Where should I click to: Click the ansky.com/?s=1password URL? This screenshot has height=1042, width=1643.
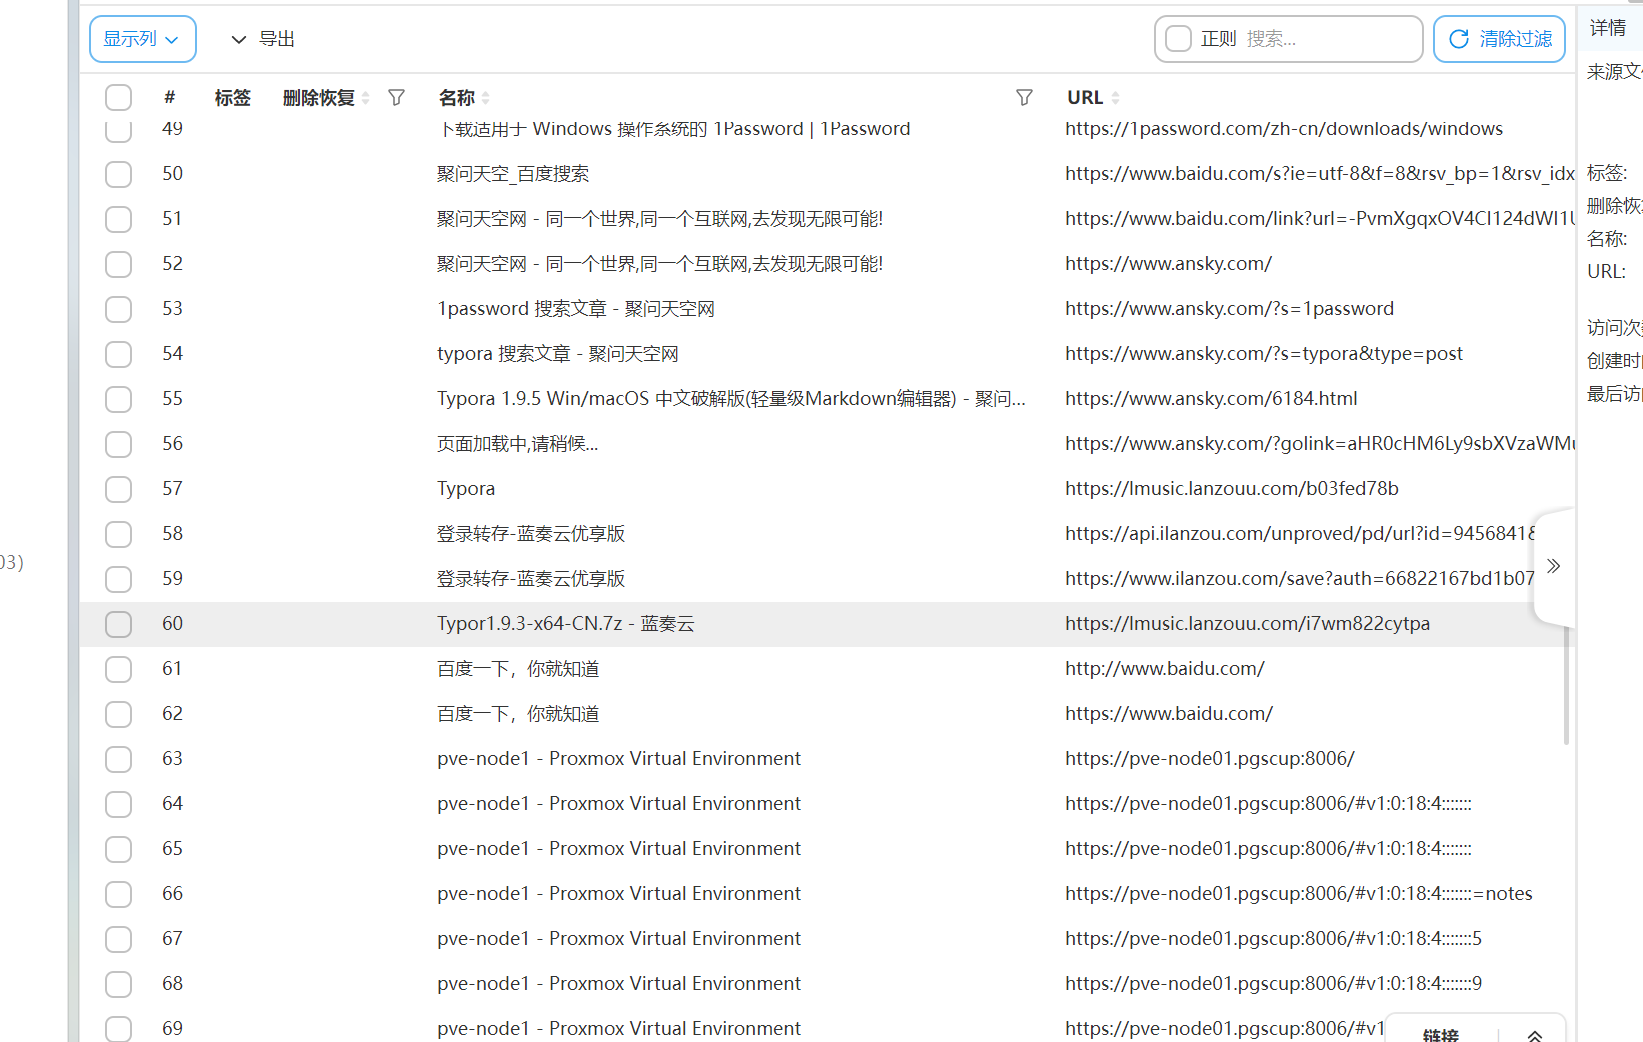click(x=1229, y=309)
